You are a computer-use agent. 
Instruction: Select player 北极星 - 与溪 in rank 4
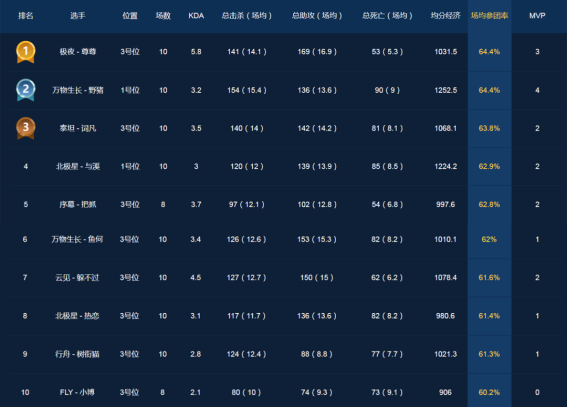click(x=78, y=166)
